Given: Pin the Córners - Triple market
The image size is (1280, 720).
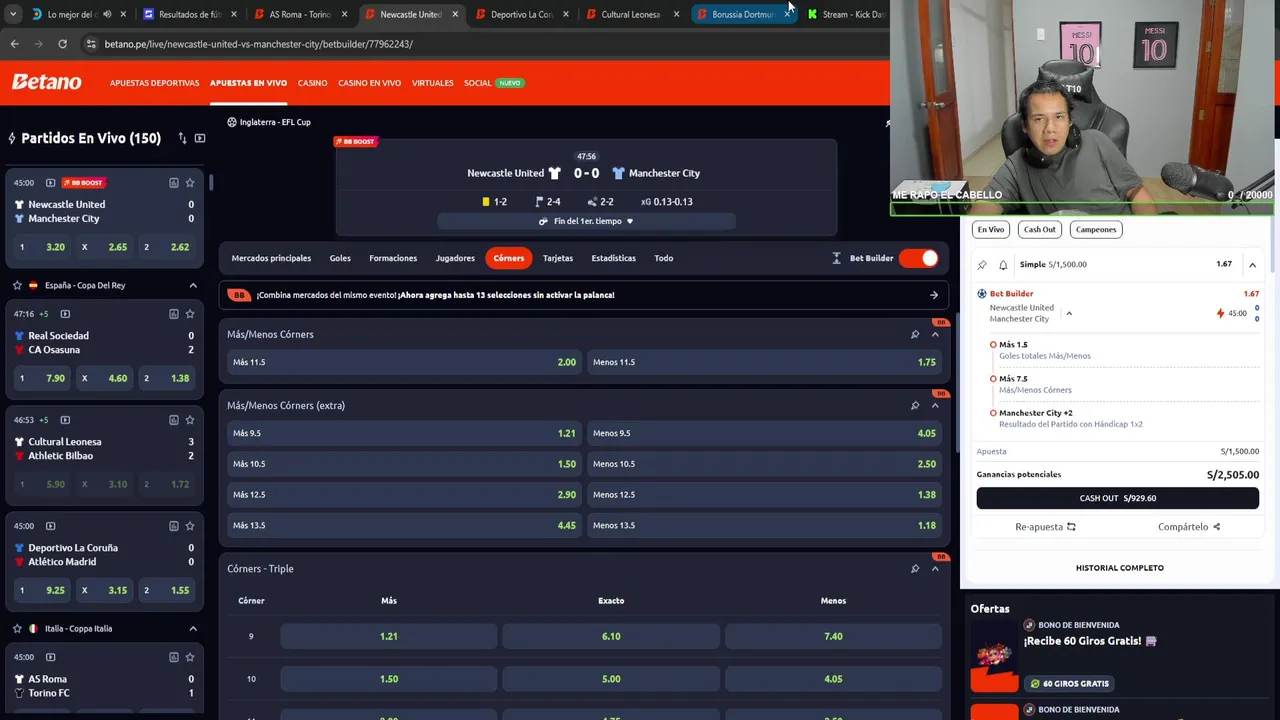Looking at the screenshot, I should [x=915, y=569].
